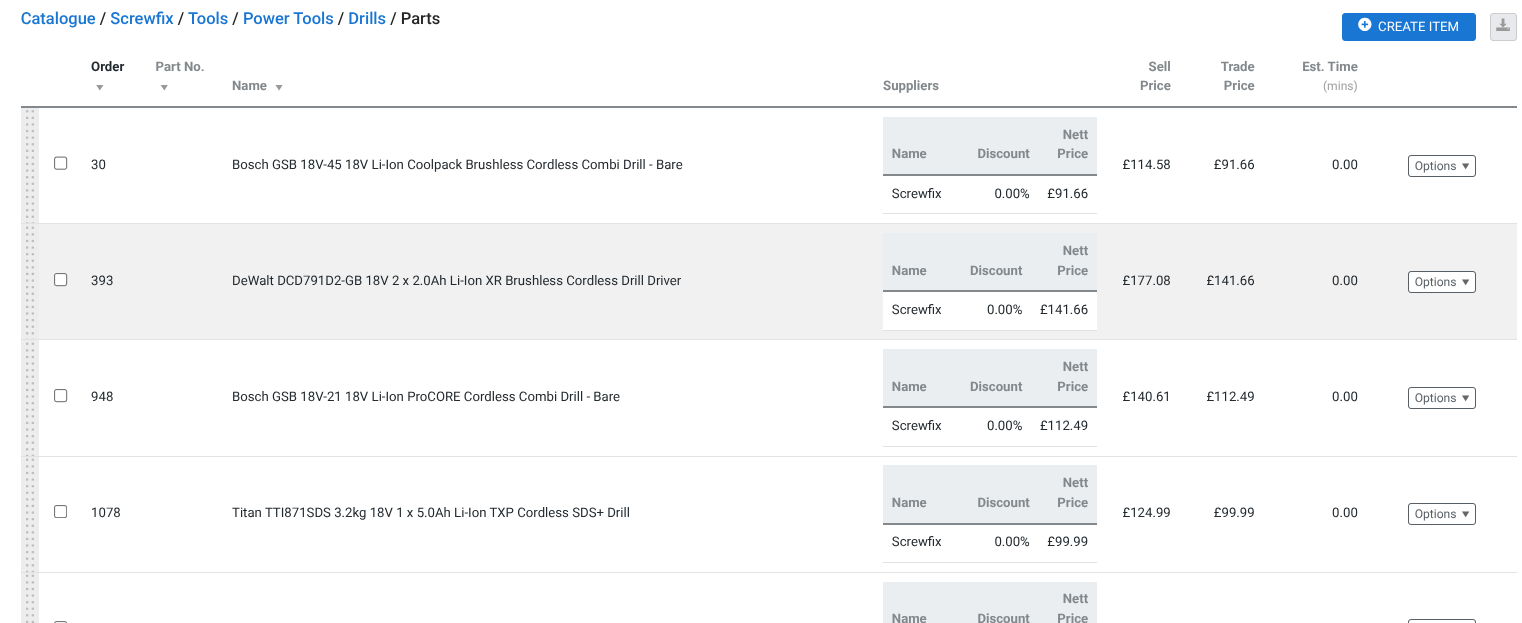The width and height of the screenshot is (1522, 623).
Task: Expand Options menu for the DeWalt drill driver
Action: pos(1441,282)
